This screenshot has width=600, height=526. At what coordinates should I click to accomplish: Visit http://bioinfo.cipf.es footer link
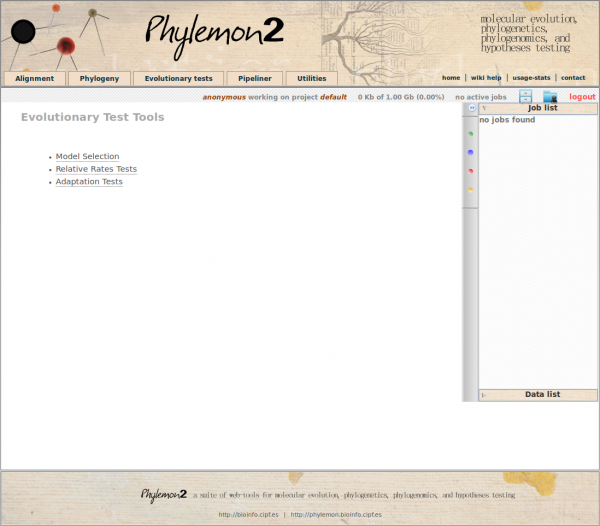click(x=248, y=515)
